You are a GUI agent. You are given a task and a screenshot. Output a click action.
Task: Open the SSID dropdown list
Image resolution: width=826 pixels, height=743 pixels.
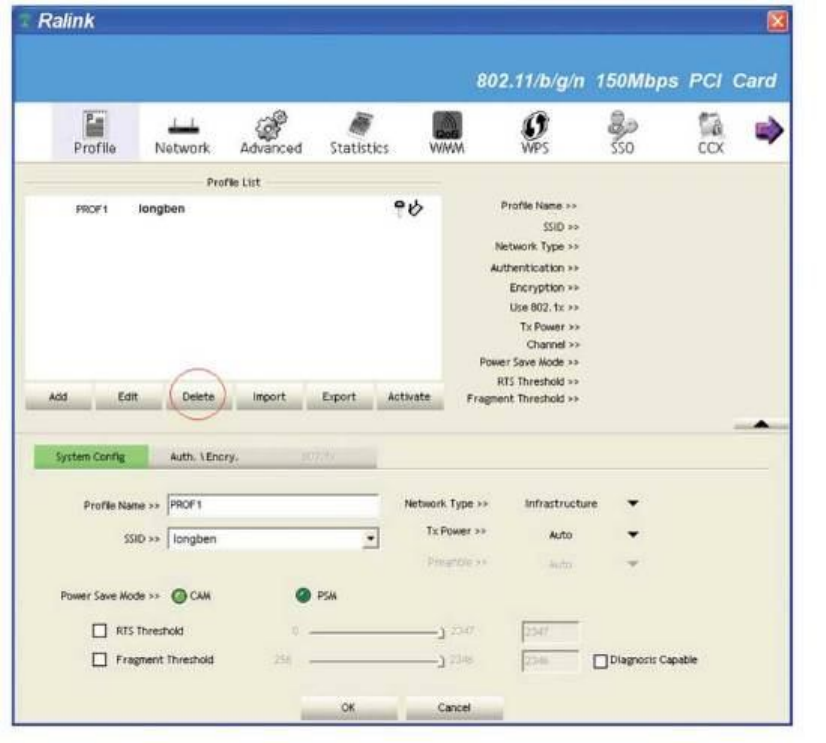click(370, 539)
